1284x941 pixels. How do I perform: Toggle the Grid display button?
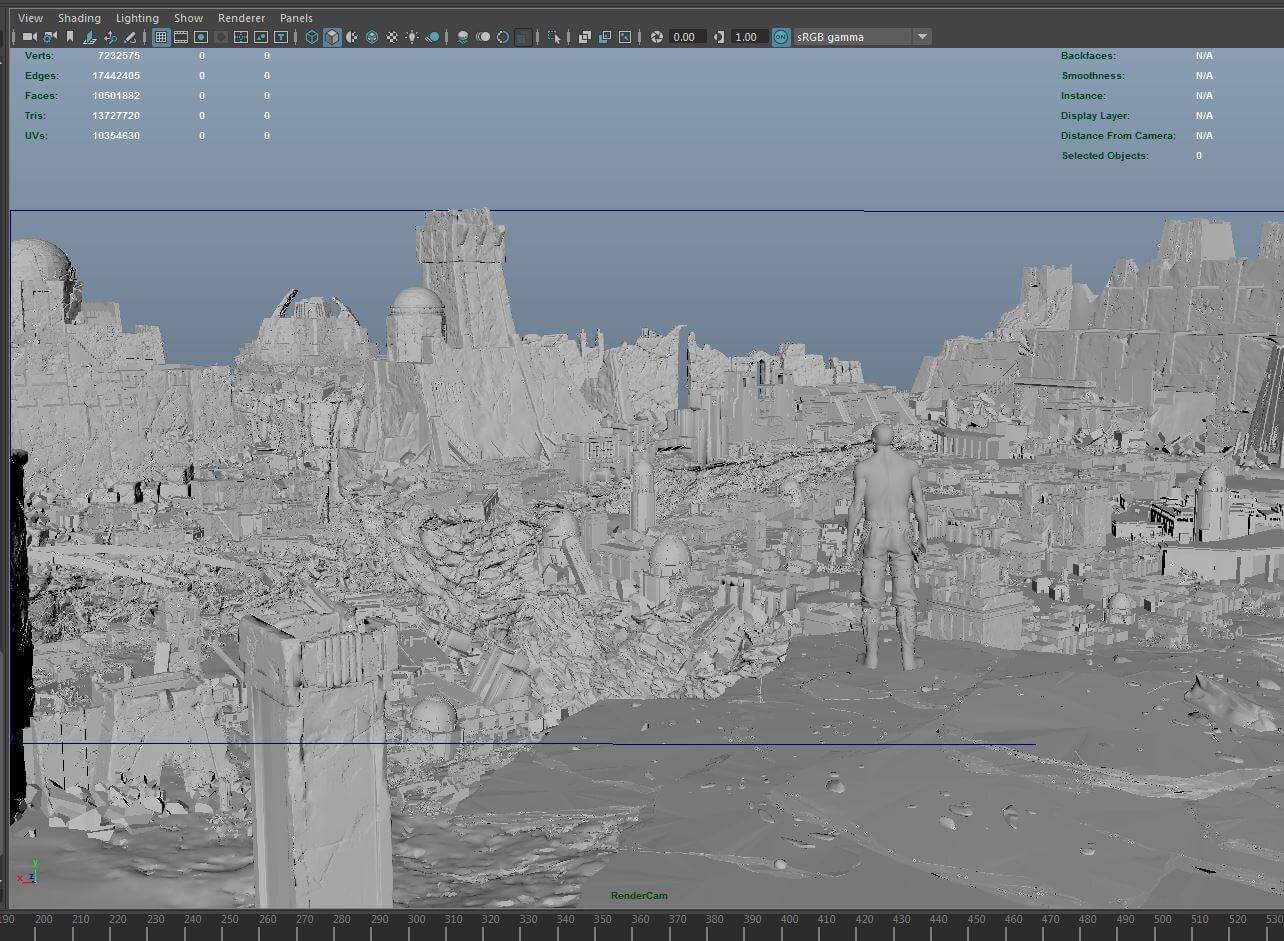pos(161,37)
